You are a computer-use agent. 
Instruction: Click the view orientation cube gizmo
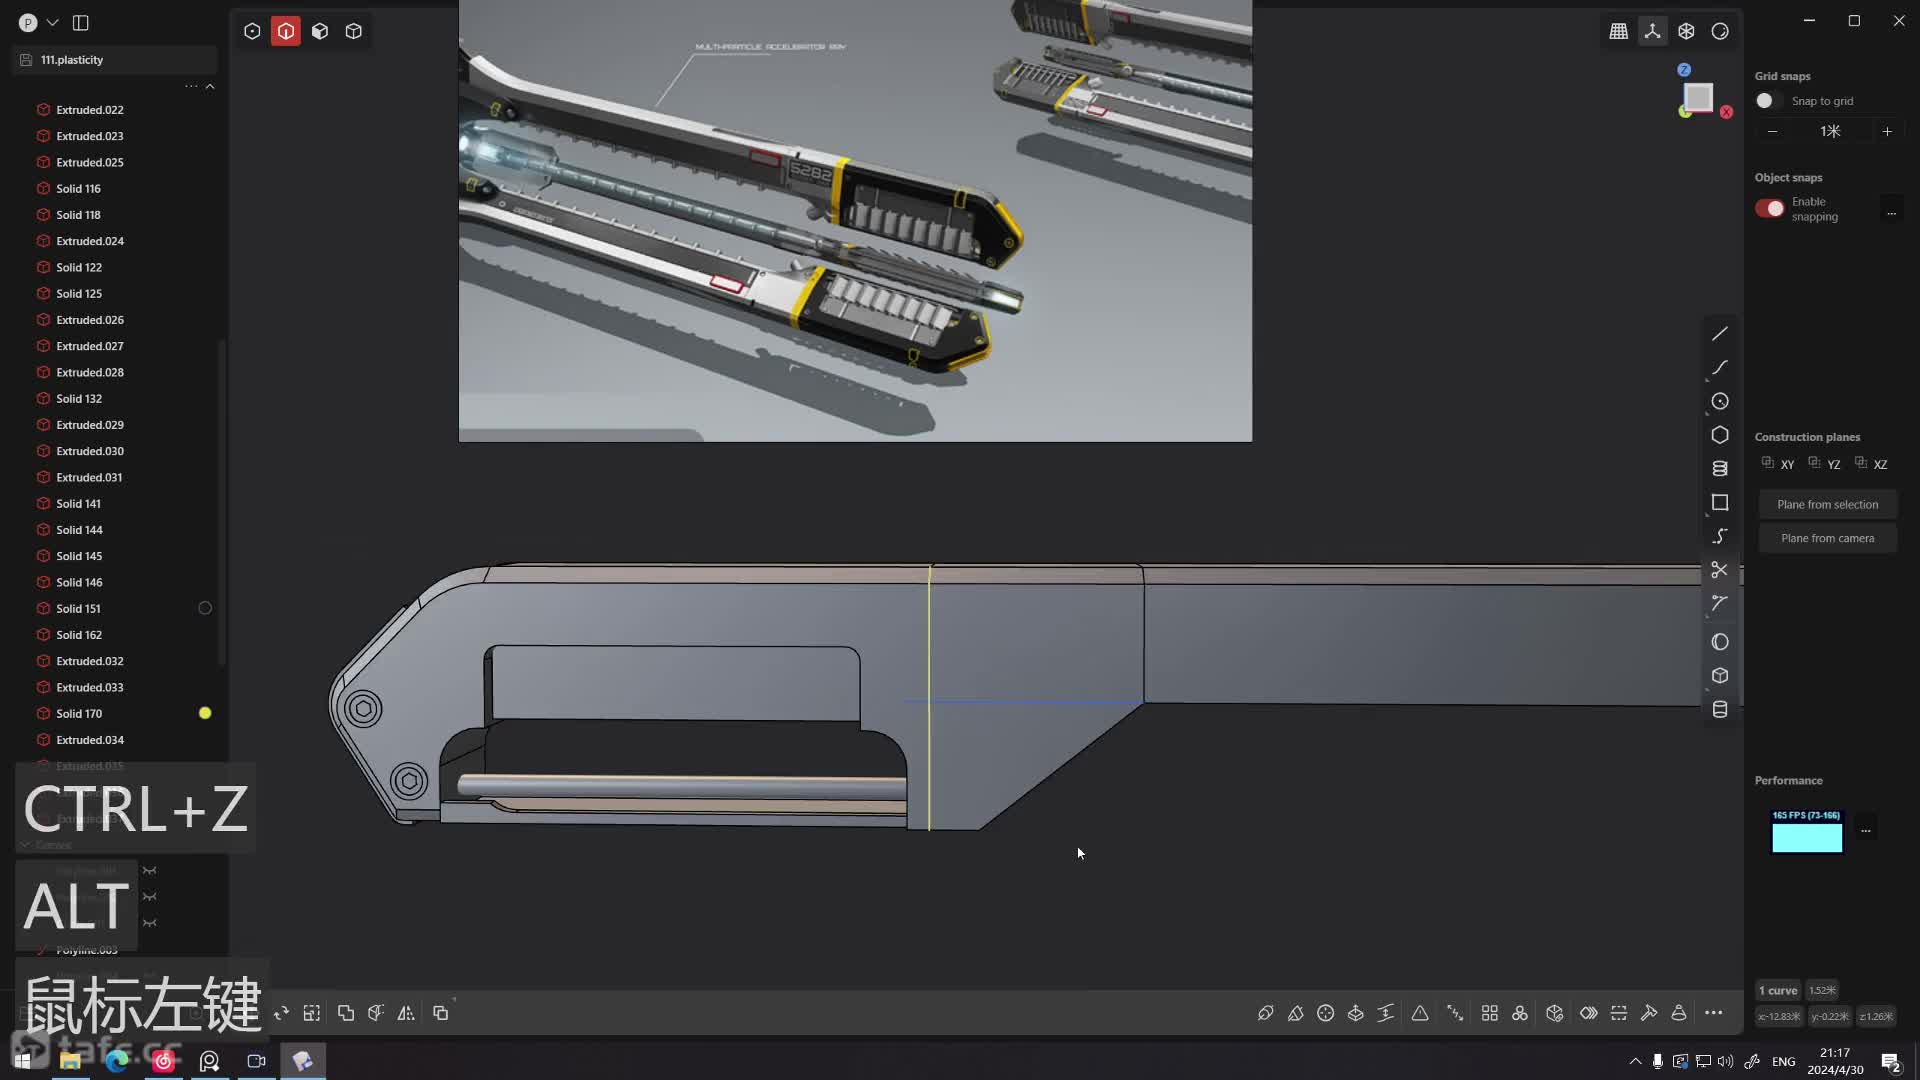click(x=1699, y=97)
